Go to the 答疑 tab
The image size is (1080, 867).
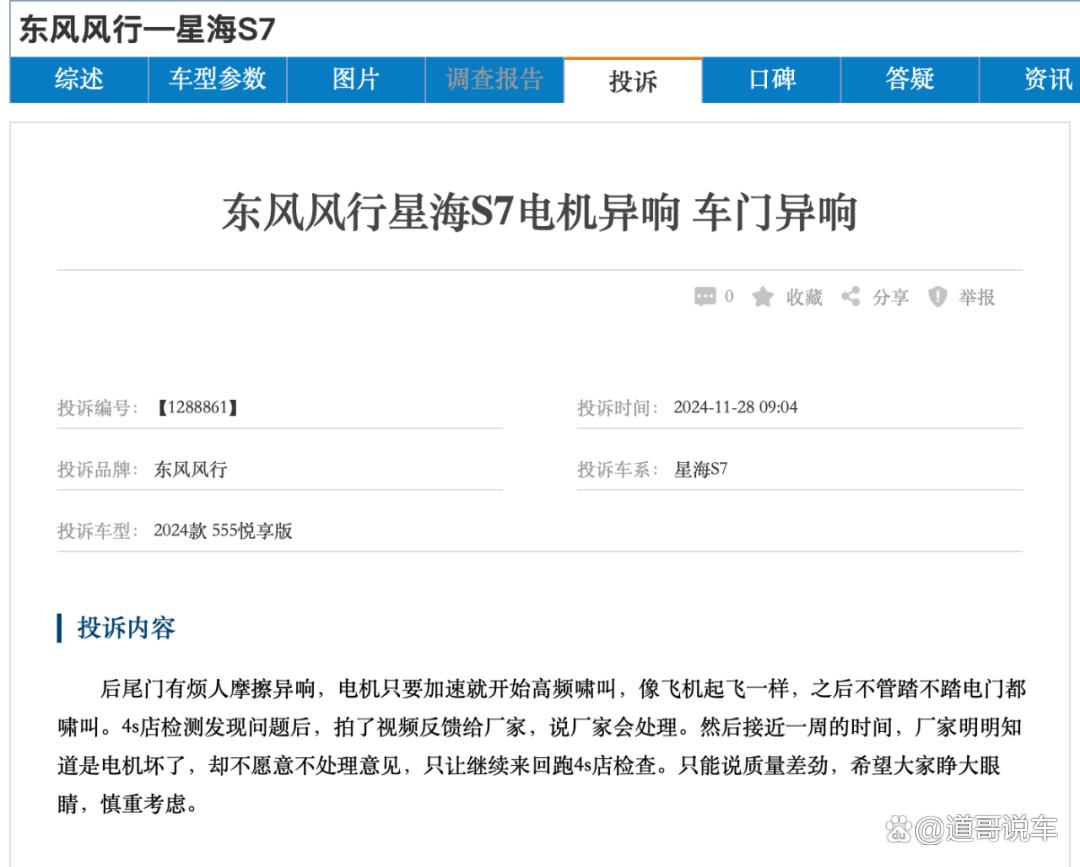[x=910, y=80]
